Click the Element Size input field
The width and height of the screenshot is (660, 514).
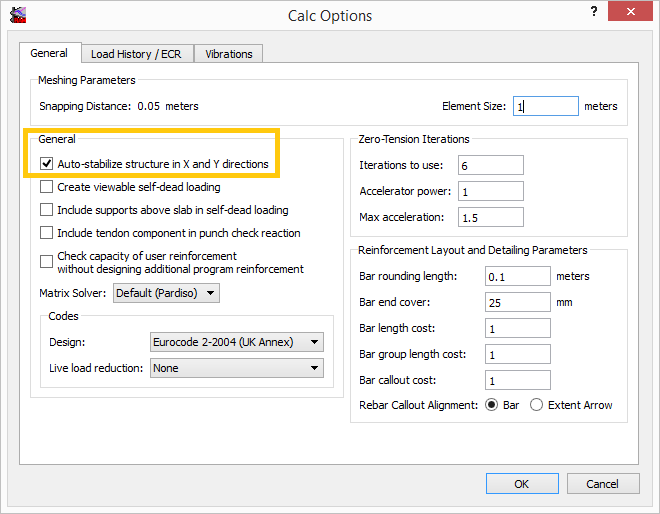tap(546, 106)
